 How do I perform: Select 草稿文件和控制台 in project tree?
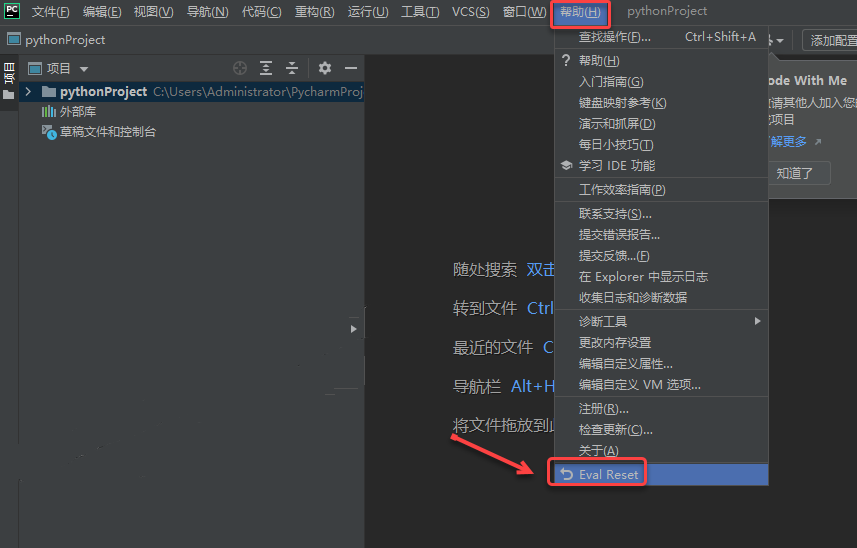[x=108, y=132]
